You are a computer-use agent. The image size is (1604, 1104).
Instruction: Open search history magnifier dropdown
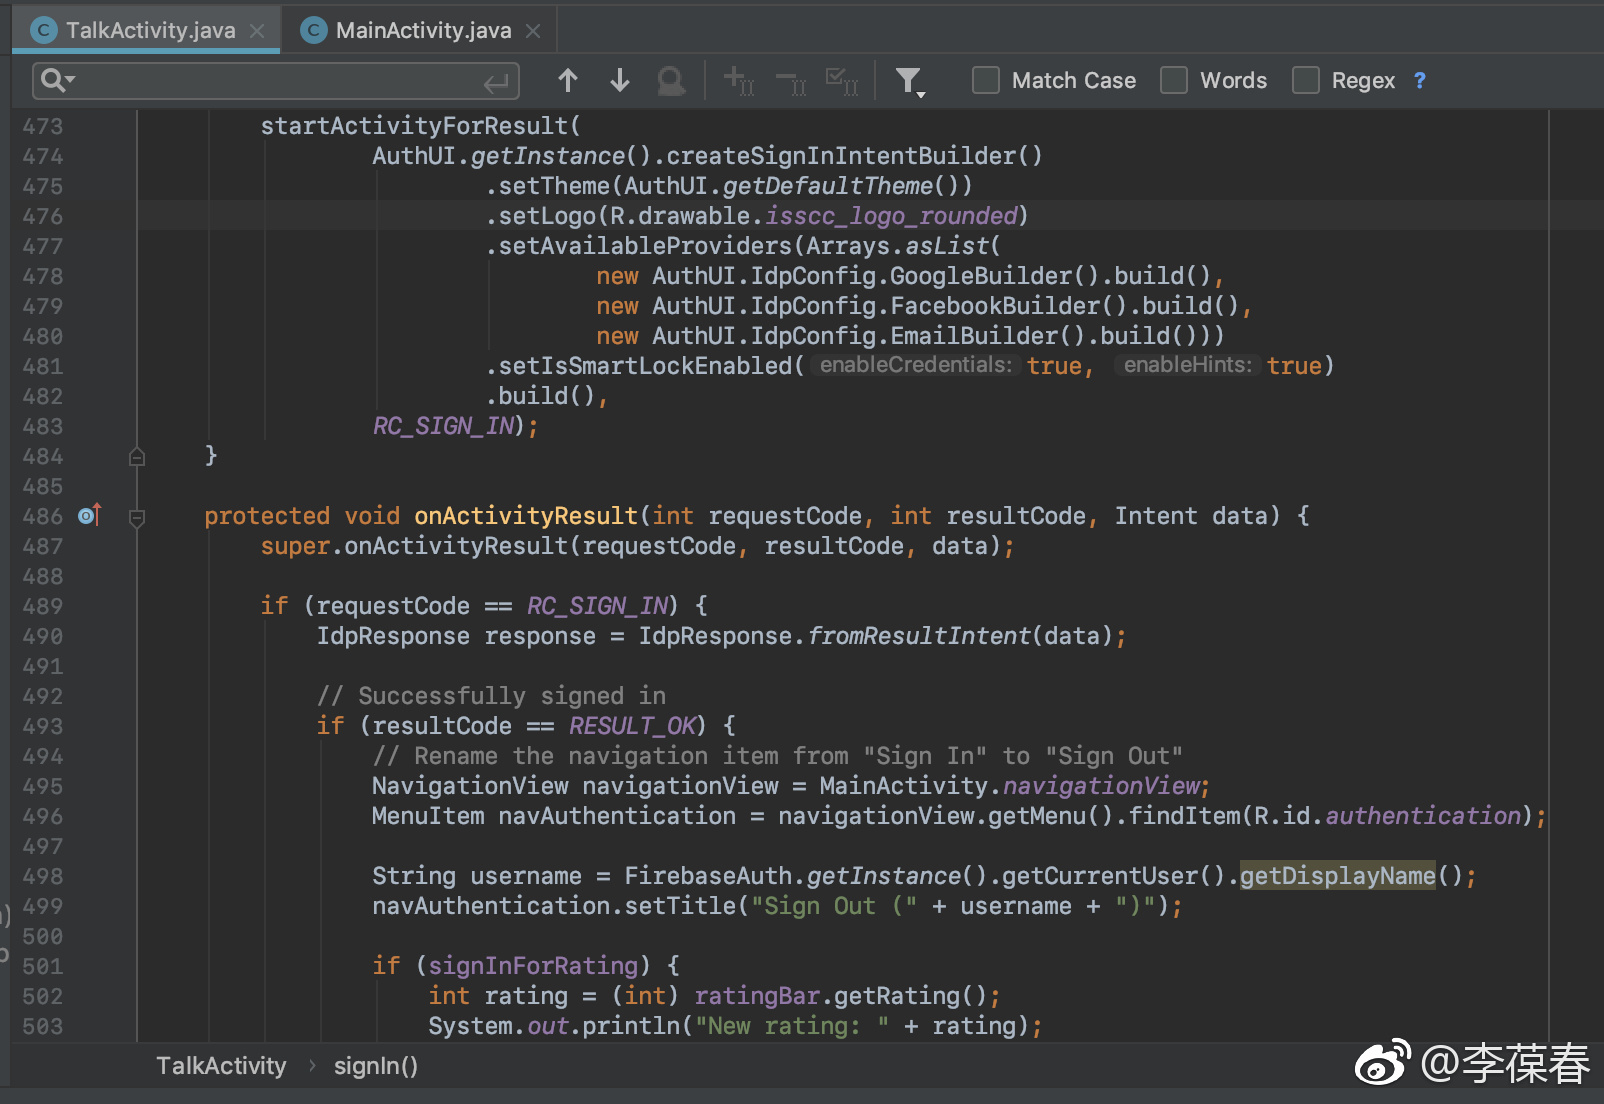click(x=58, y=81)
